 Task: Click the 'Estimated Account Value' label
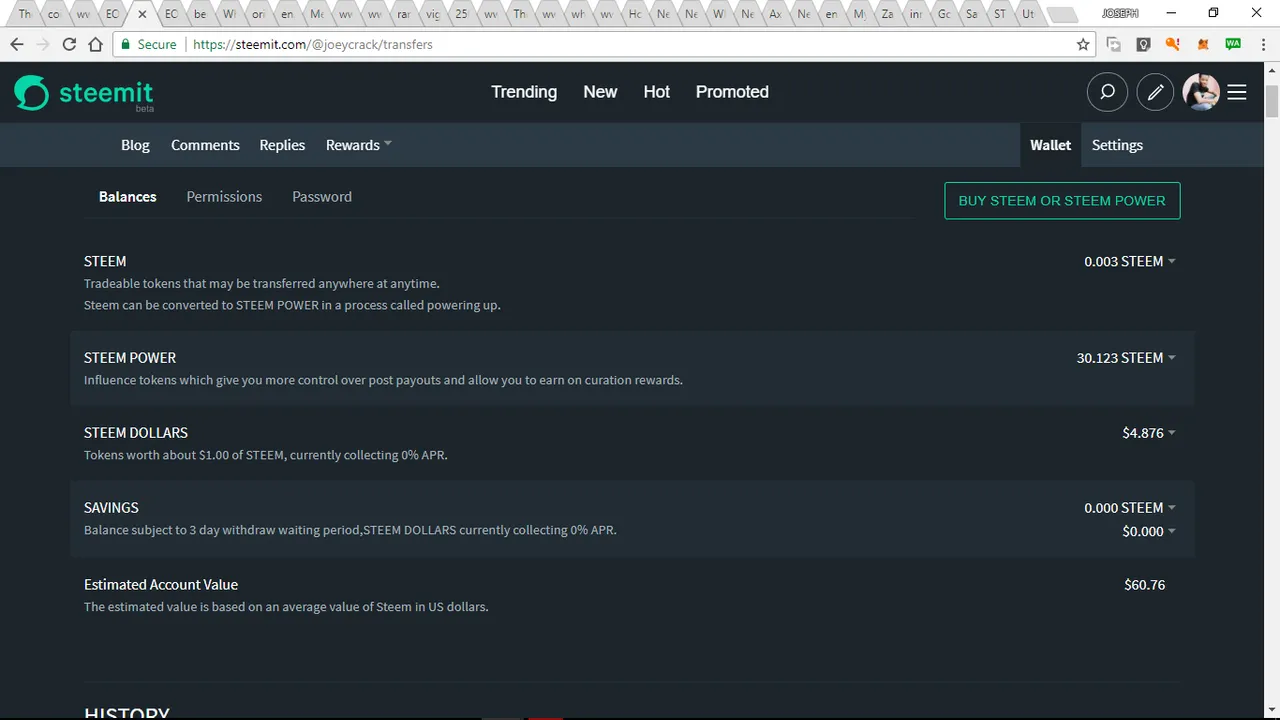click(161, 585)
